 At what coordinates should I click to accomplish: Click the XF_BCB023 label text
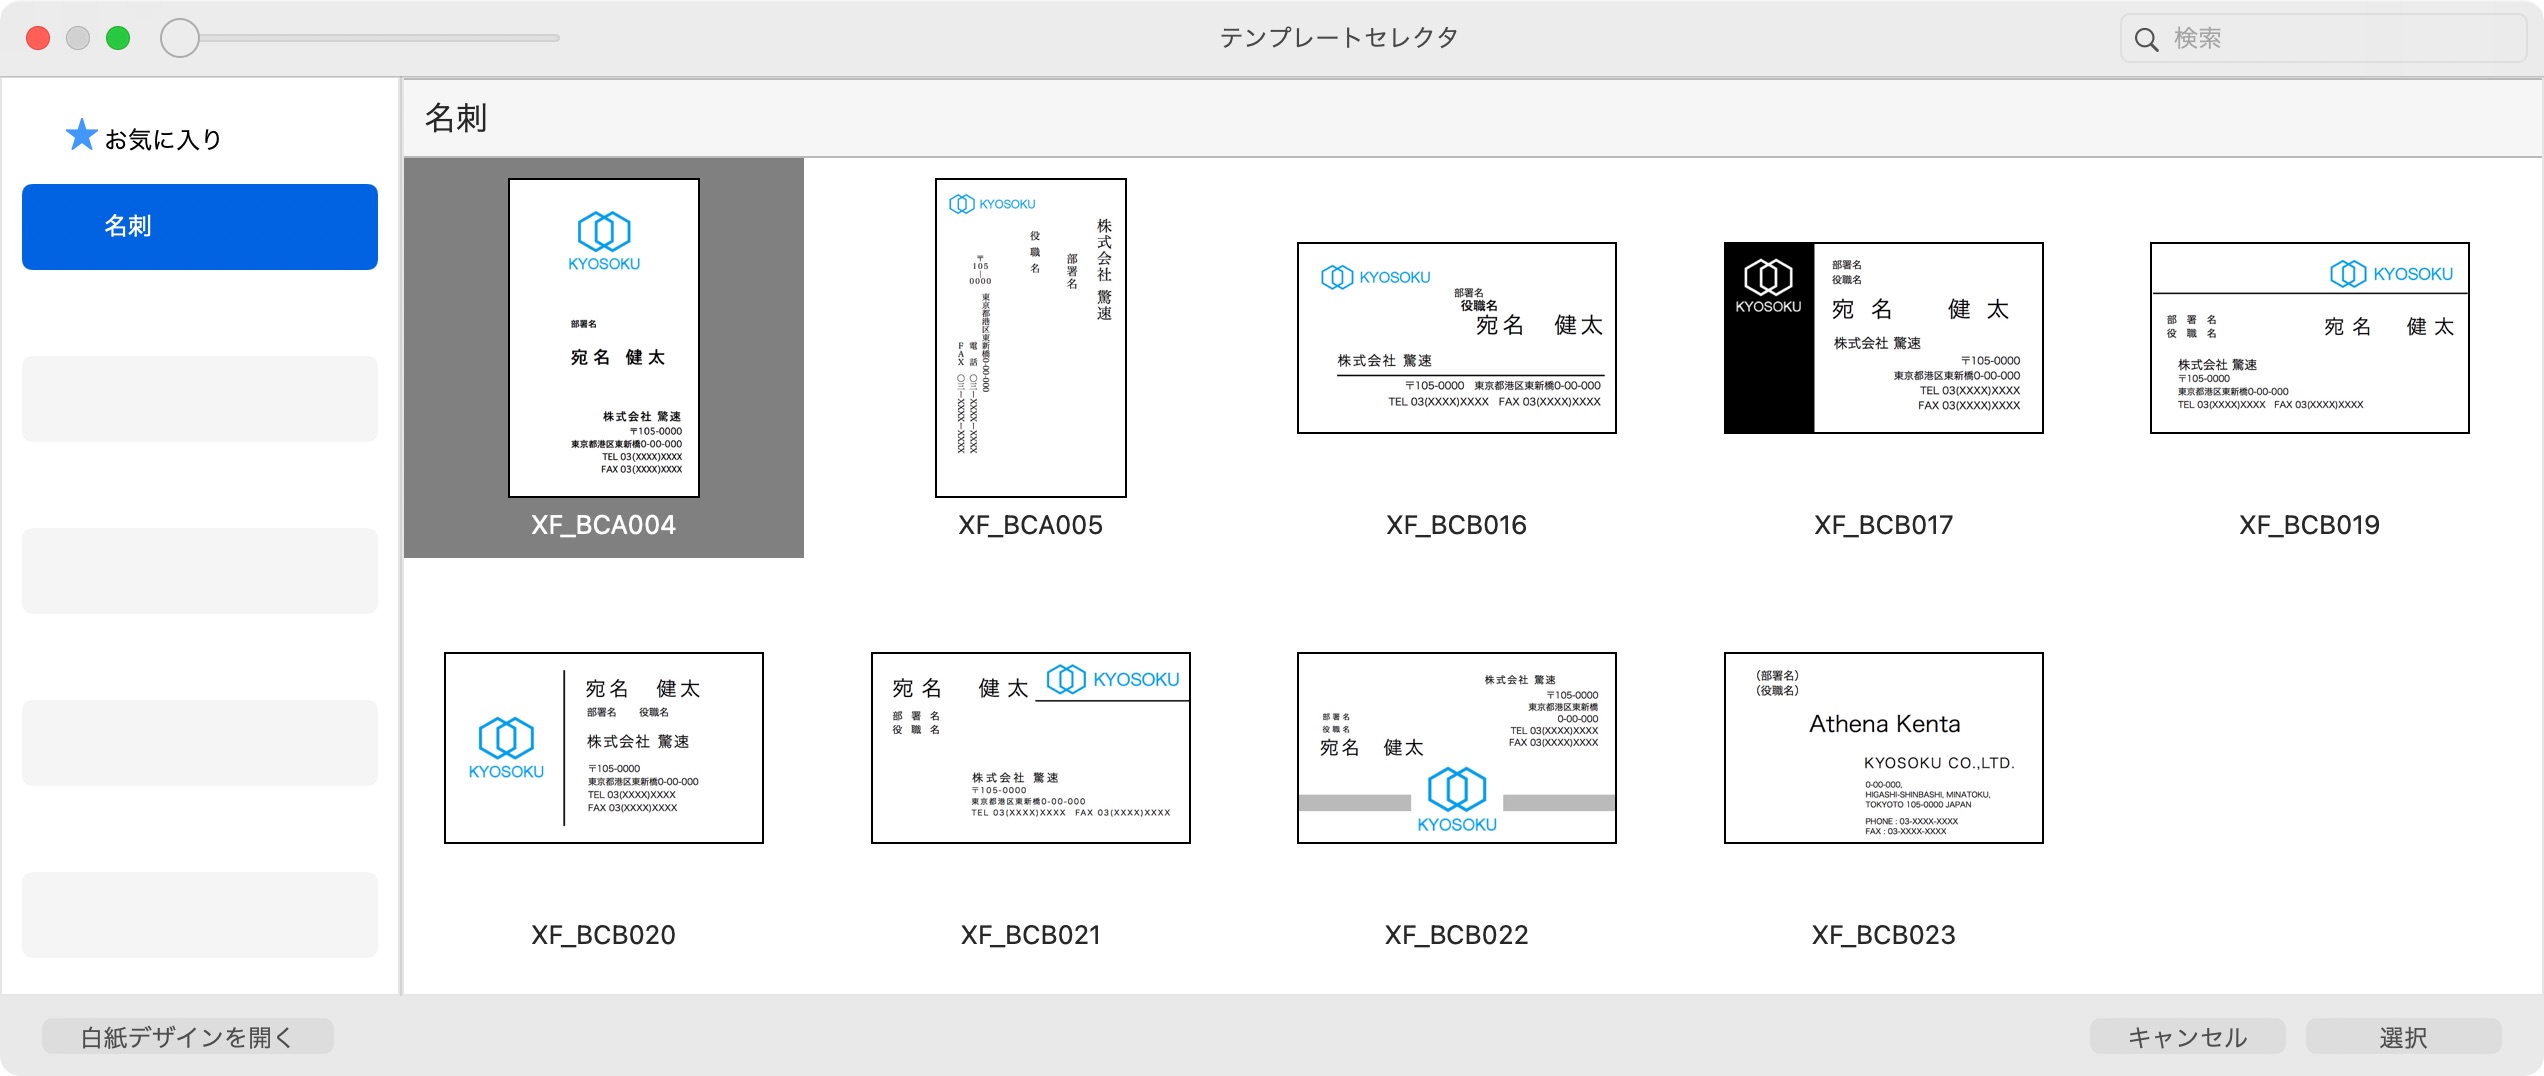pyautogui.click(x=1884, y=935)
